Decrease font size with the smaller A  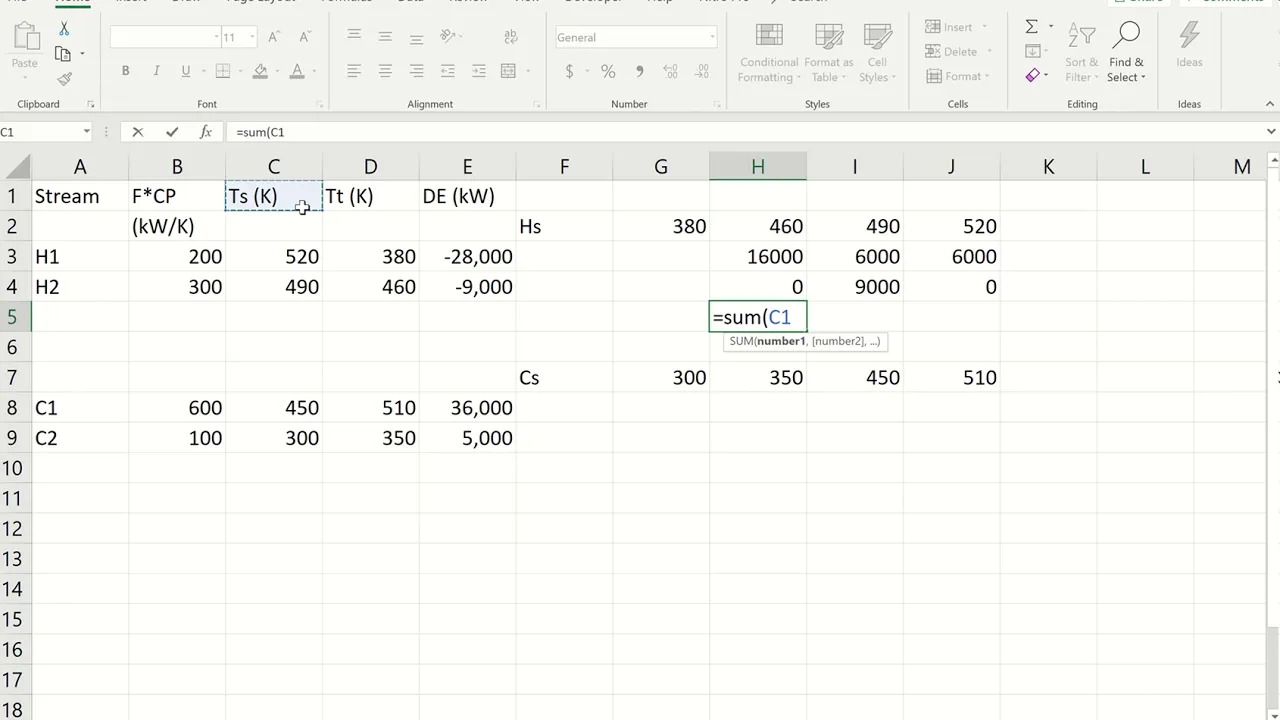point(305,37)
